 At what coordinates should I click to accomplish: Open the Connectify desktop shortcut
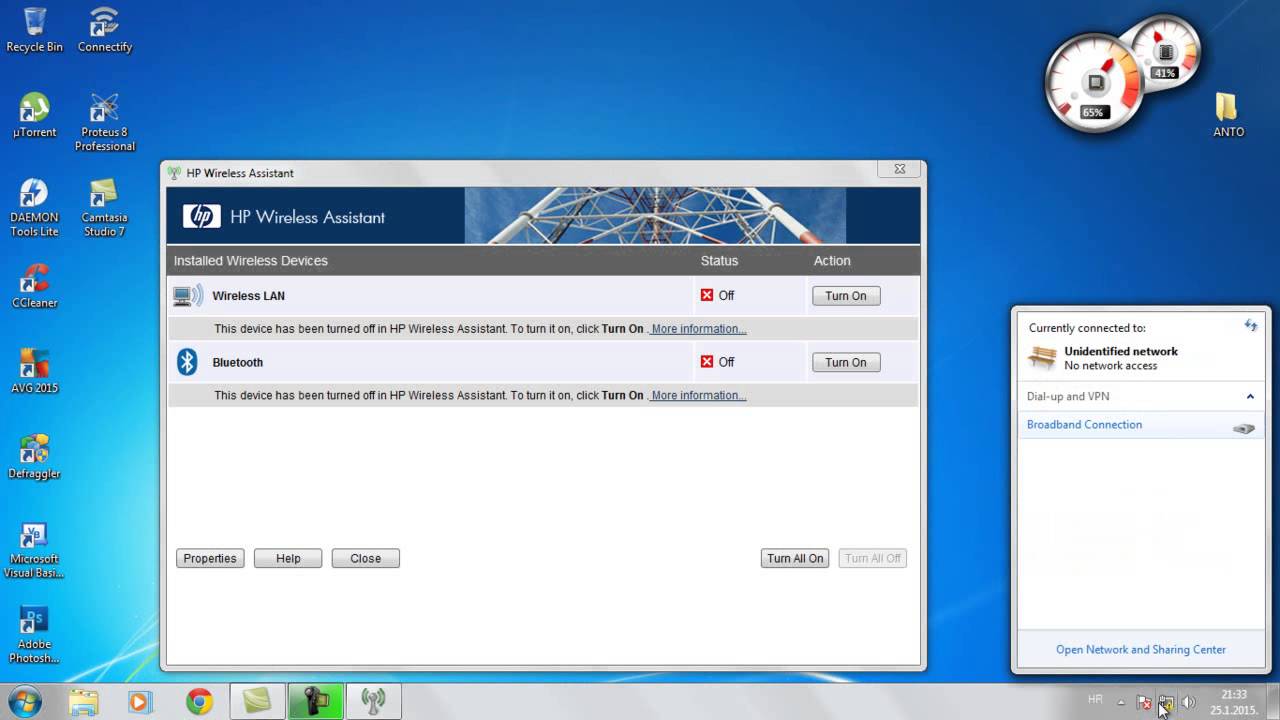(x=104, y=30)
